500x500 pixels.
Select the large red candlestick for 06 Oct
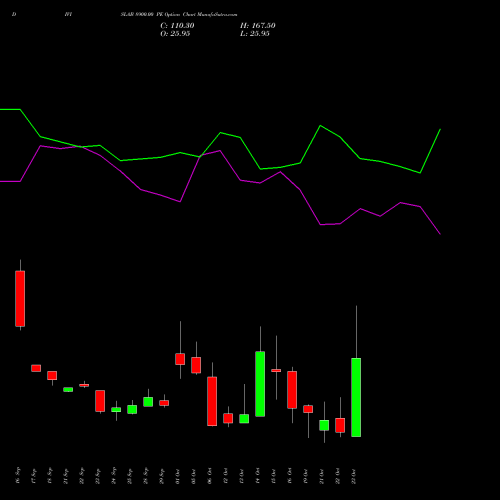click(x=212, y=401)
